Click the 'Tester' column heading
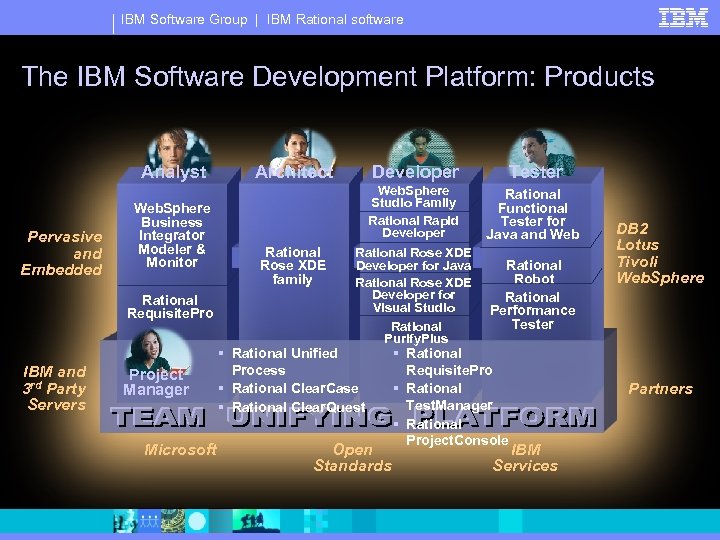This screenshot has width=720, height=540. 536,172
